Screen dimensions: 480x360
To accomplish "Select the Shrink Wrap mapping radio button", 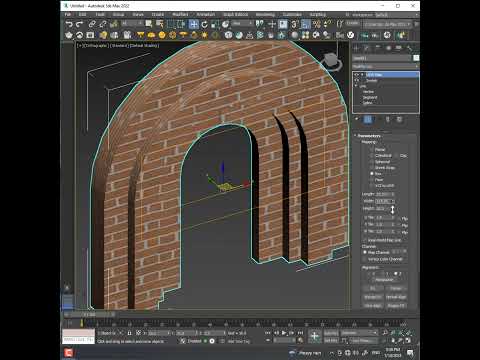I will coord(371,168).
